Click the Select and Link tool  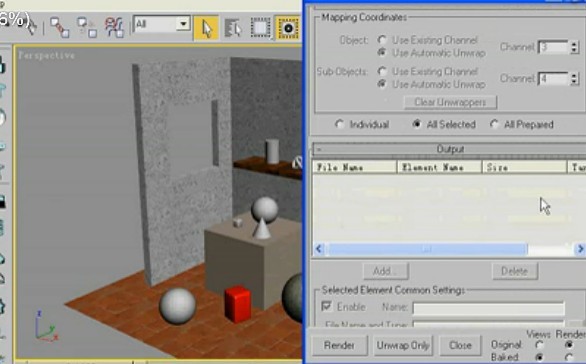point(60,28)
